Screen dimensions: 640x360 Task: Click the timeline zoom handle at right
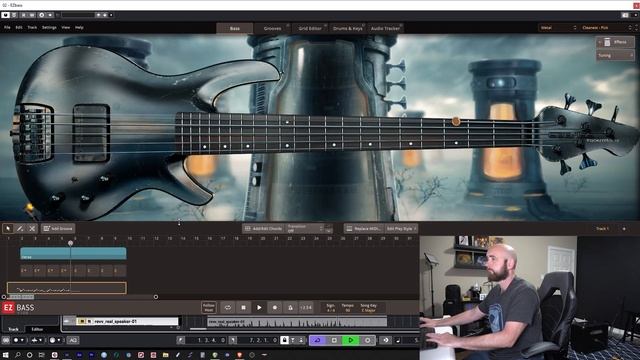(156, 297)
